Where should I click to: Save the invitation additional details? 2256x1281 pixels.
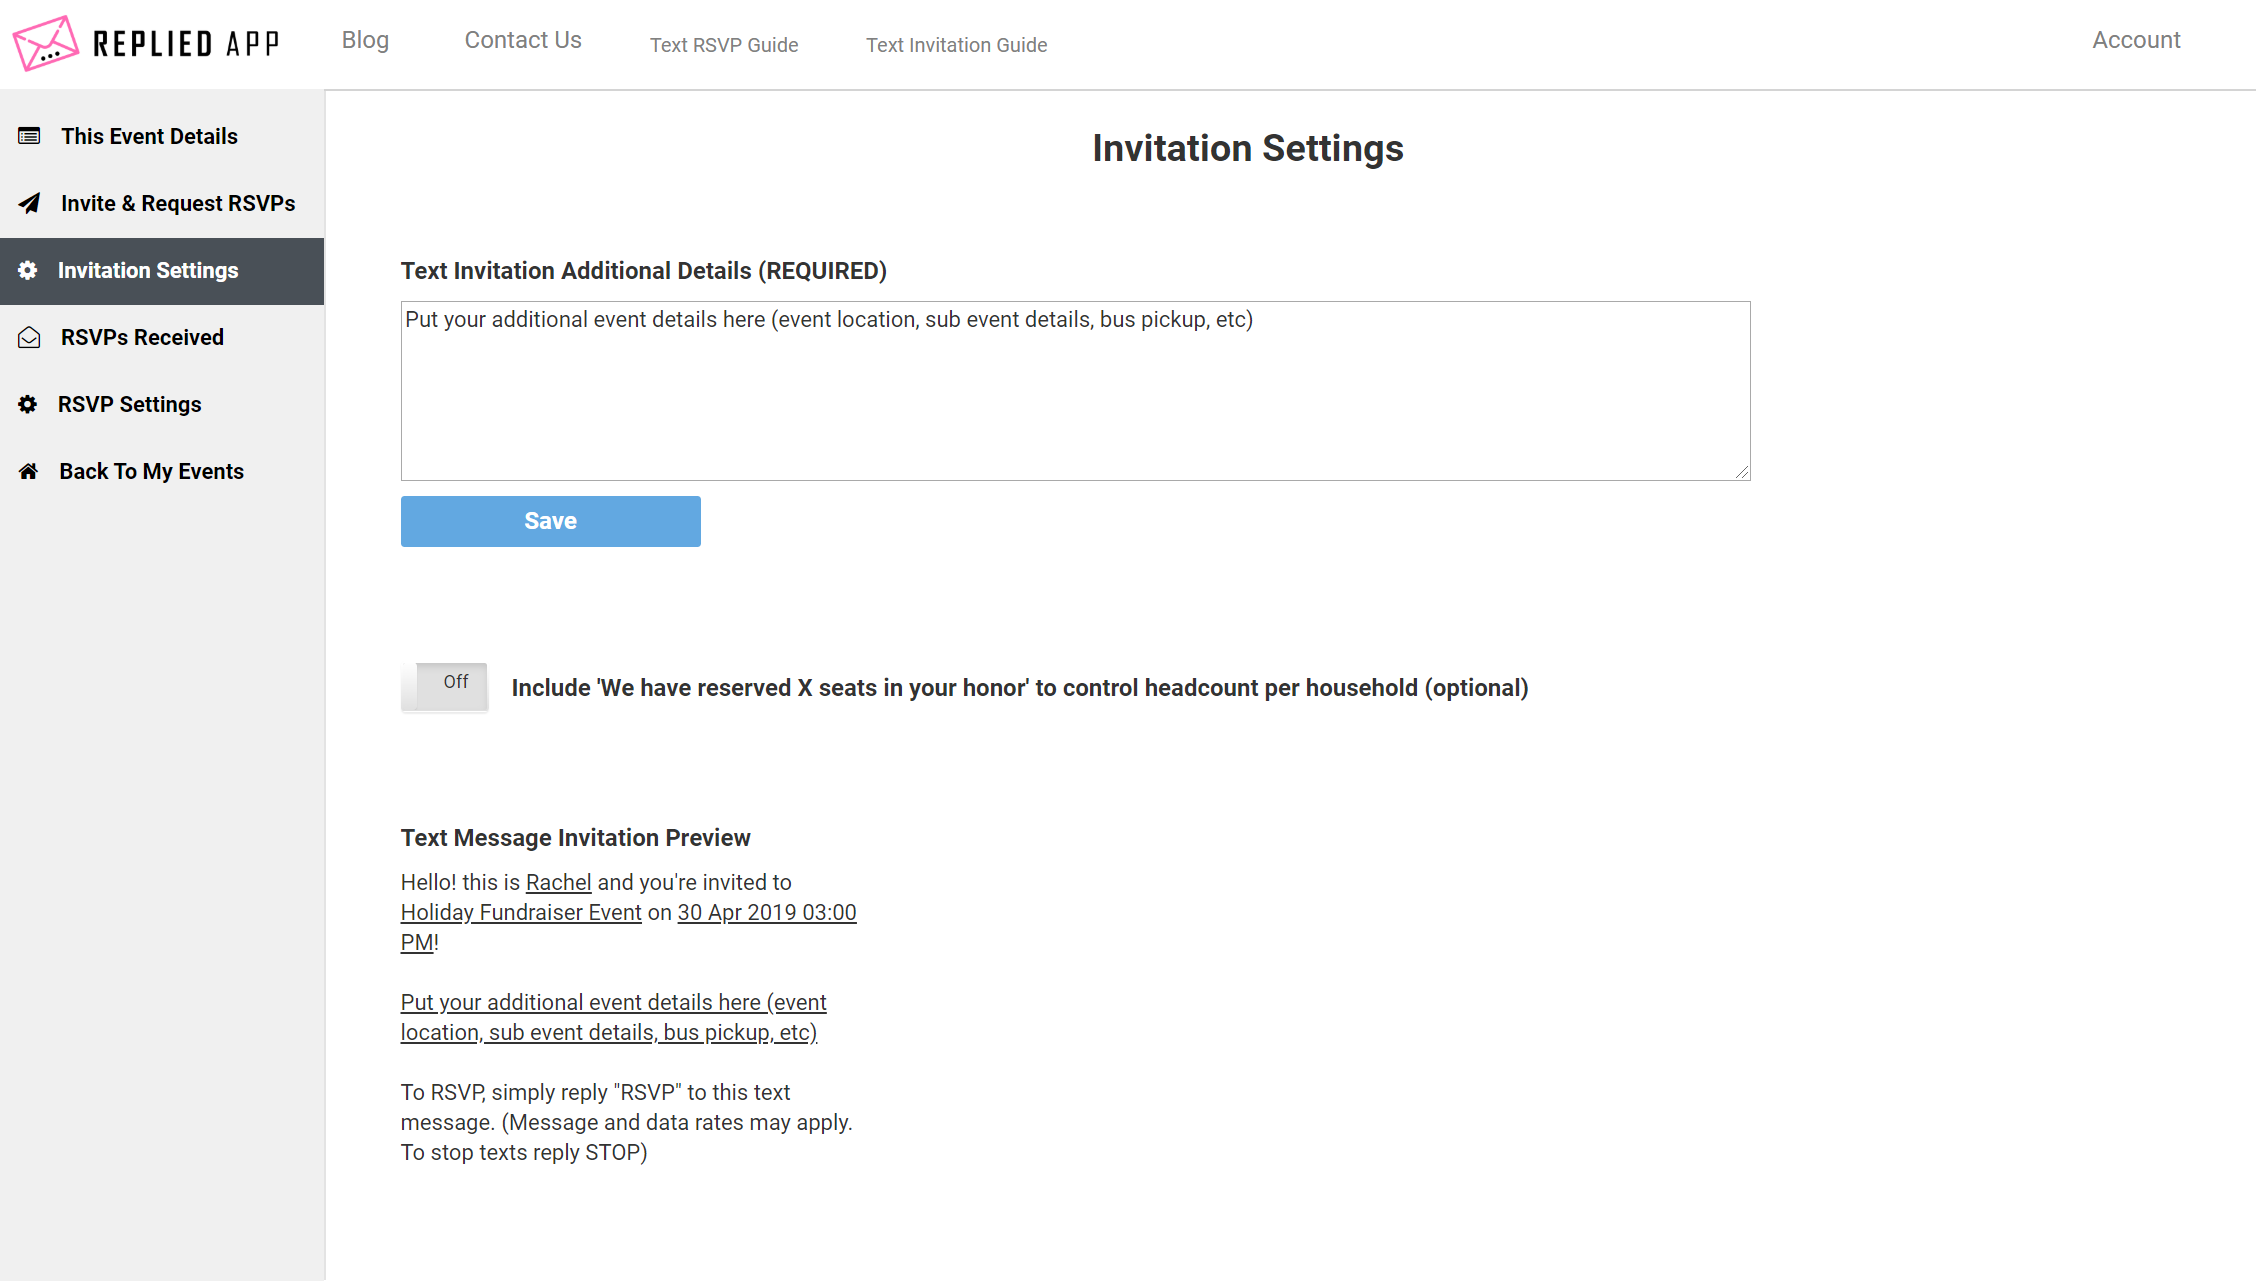(x=550, y=521)
